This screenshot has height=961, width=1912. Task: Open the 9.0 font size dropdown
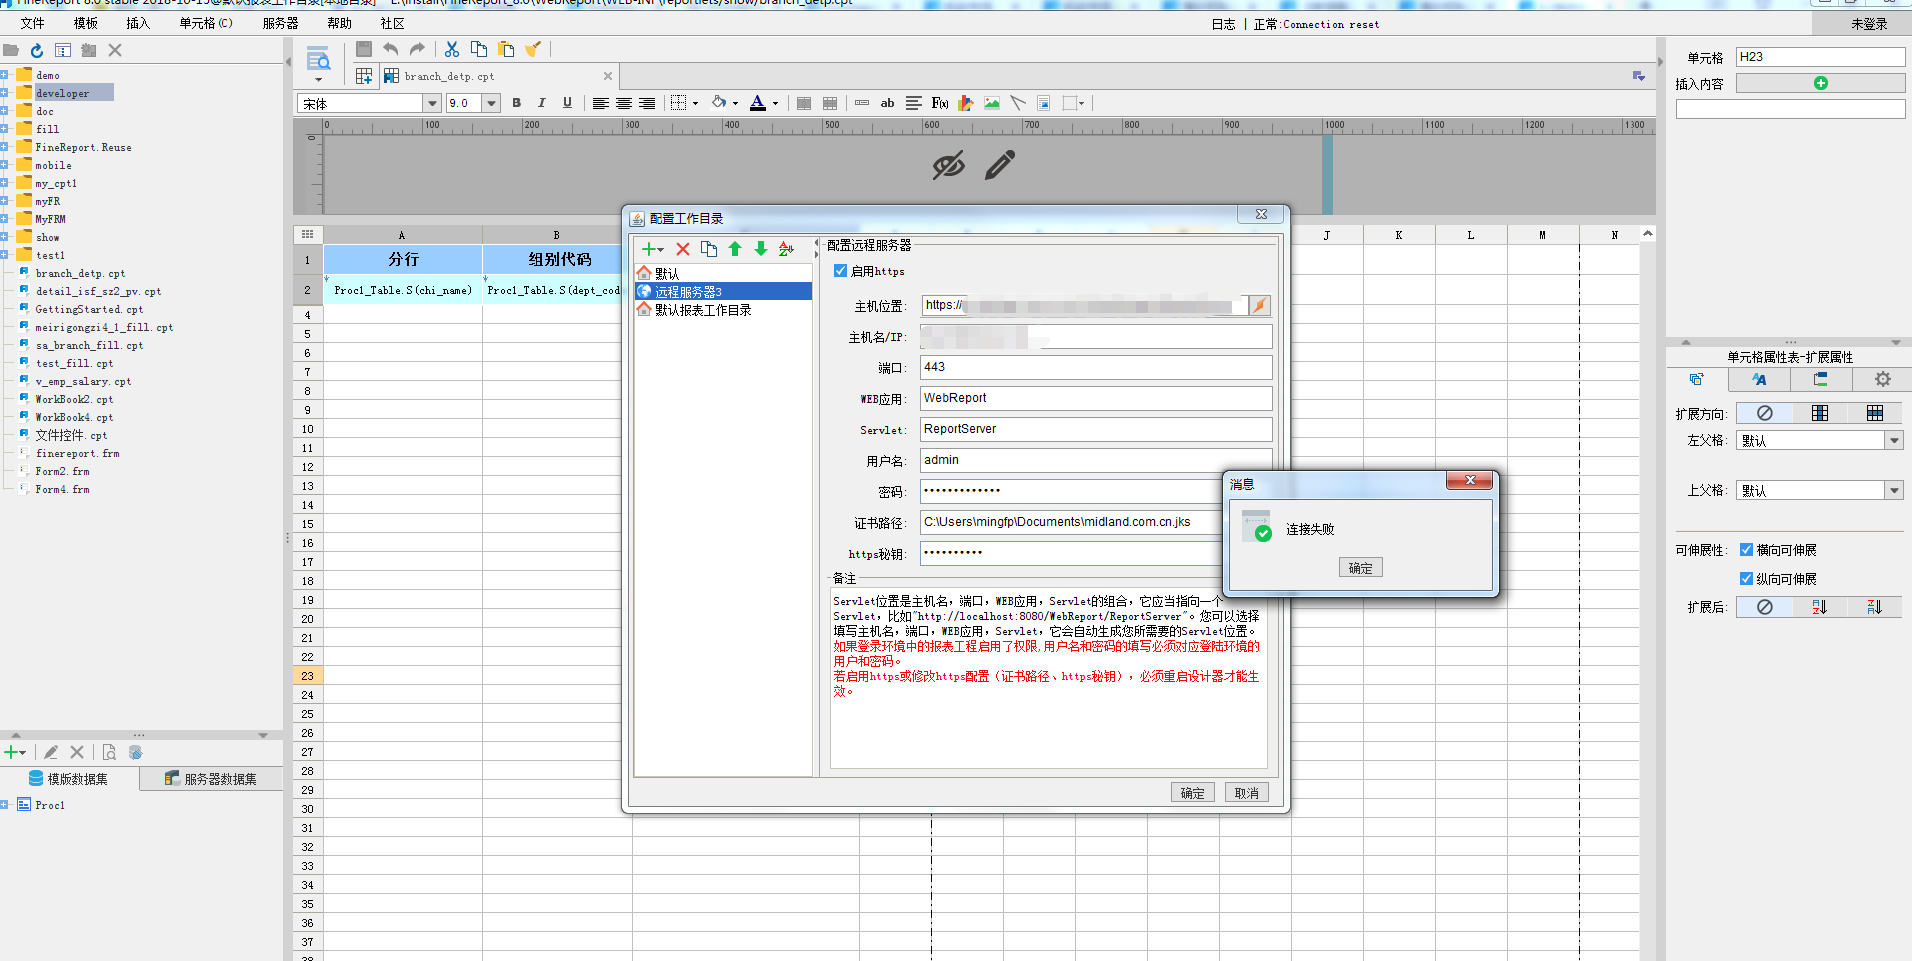click(491, 103)
